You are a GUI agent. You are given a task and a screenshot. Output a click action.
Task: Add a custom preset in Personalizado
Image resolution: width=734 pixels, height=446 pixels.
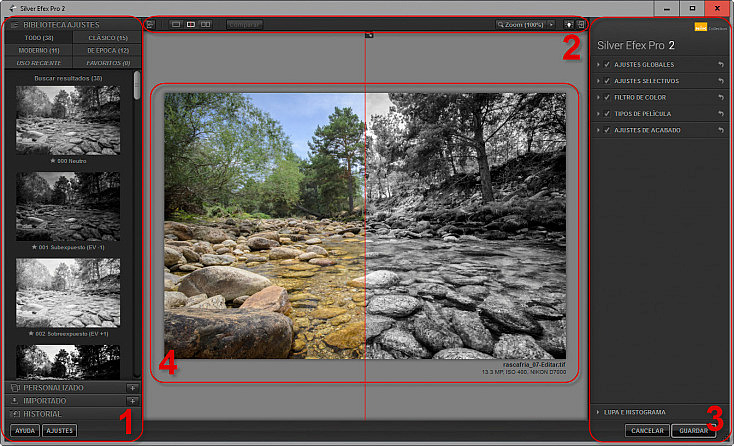[x=132, y=388]
